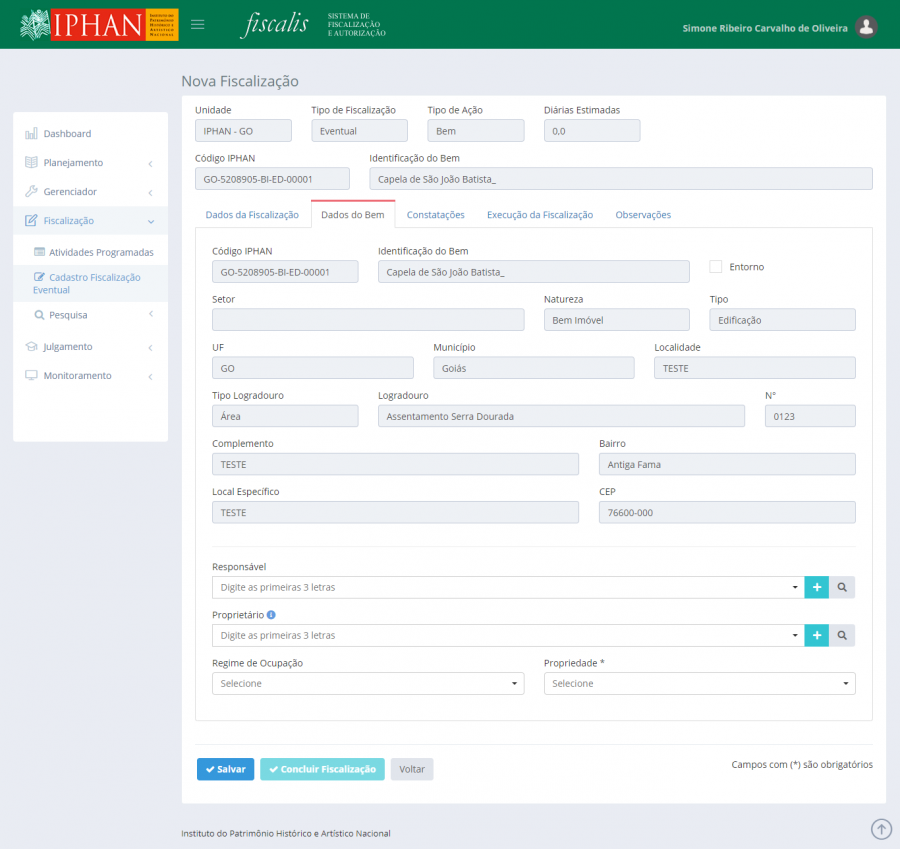Open Atividades Programadas in the sidebar

click(101, 252)
